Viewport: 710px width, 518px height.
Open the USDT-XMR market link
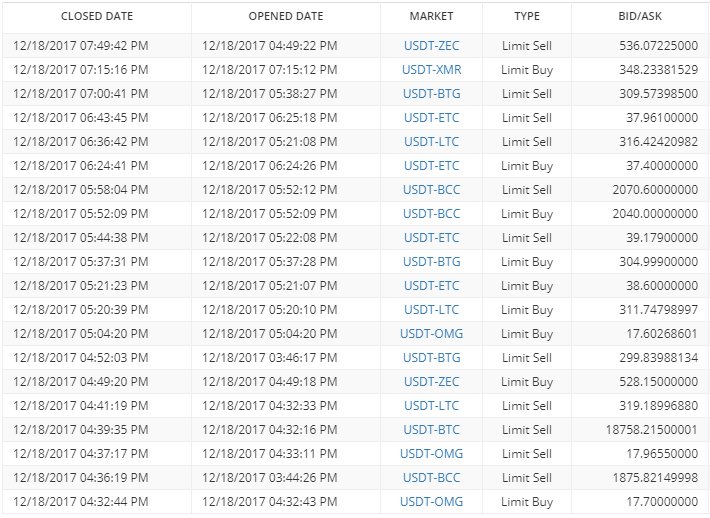tap(432, 70)
